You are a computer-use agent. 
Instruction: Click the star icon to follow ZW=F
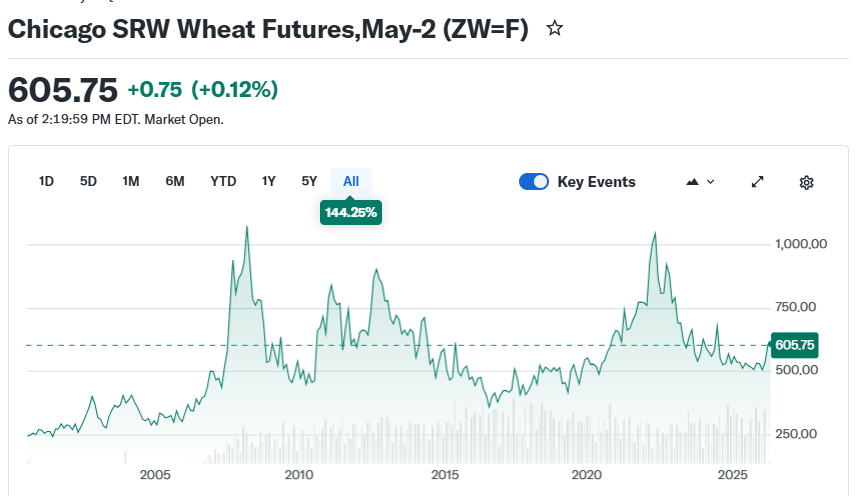click(555, 29)
